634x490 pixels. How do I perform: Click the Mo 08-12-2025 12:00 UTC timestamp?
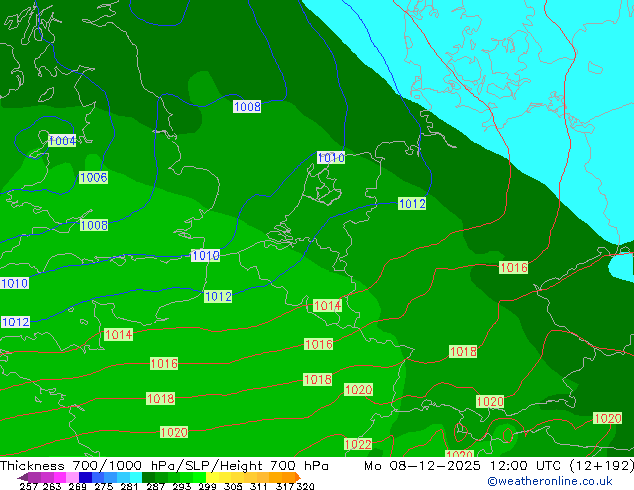click(x=464, y=466)
